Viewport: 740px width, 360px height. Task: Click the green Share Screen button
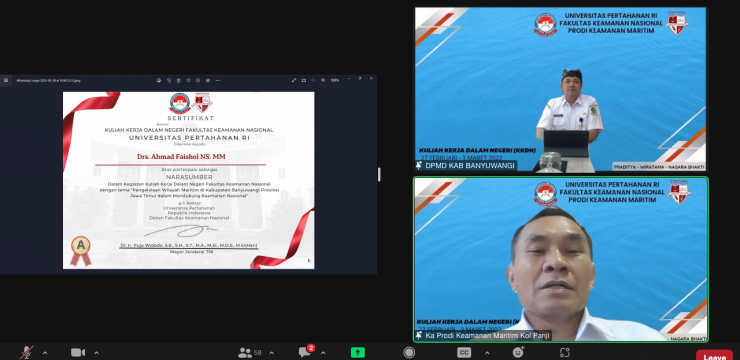click(x=358, y=352)
